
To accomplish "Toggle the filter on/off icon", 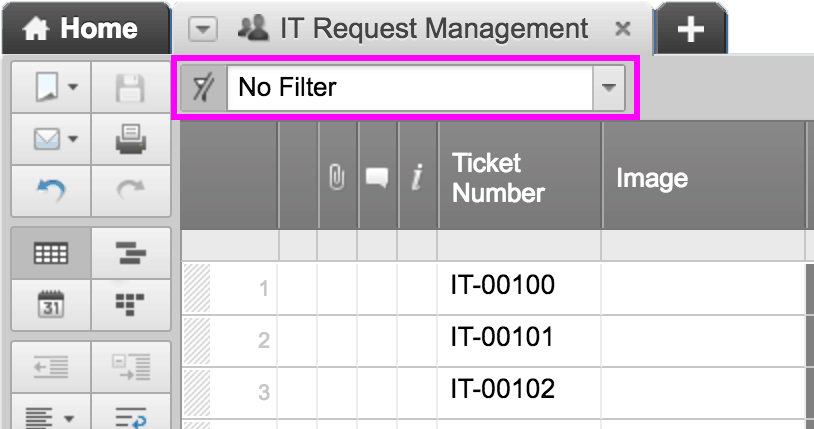I will coord(201,88).
